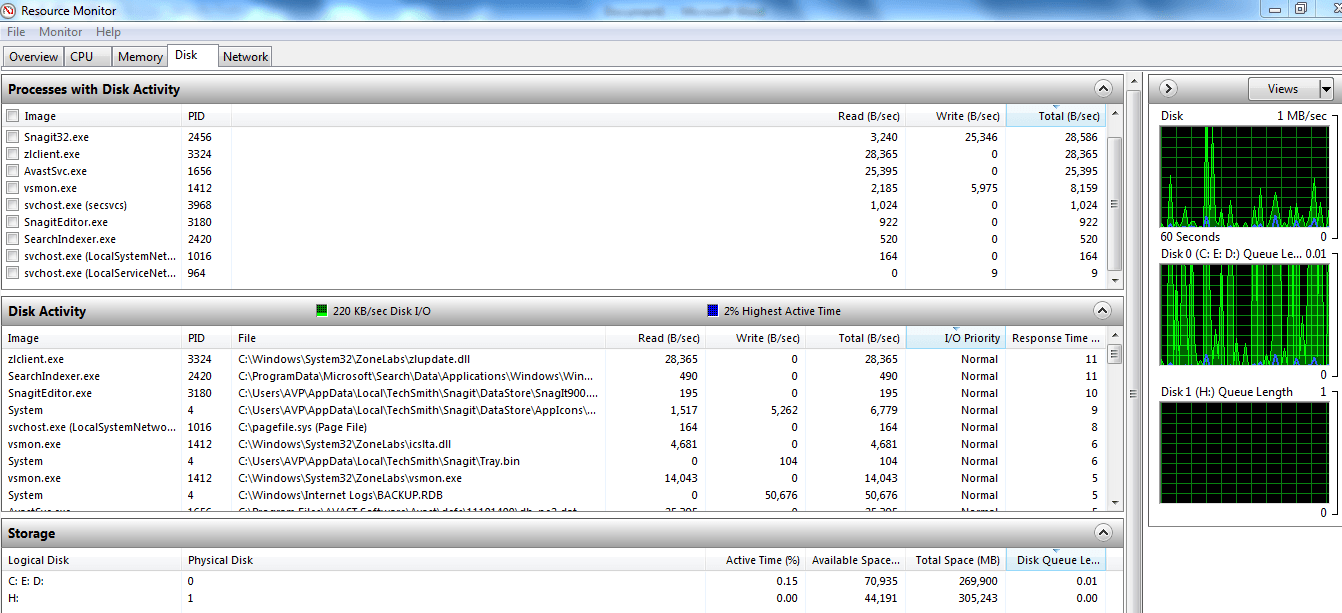1342x613 pixels.
Task: Collapse the Processes with Disk Activity section
Action: pyautogui.click(x=1103, y=89)
